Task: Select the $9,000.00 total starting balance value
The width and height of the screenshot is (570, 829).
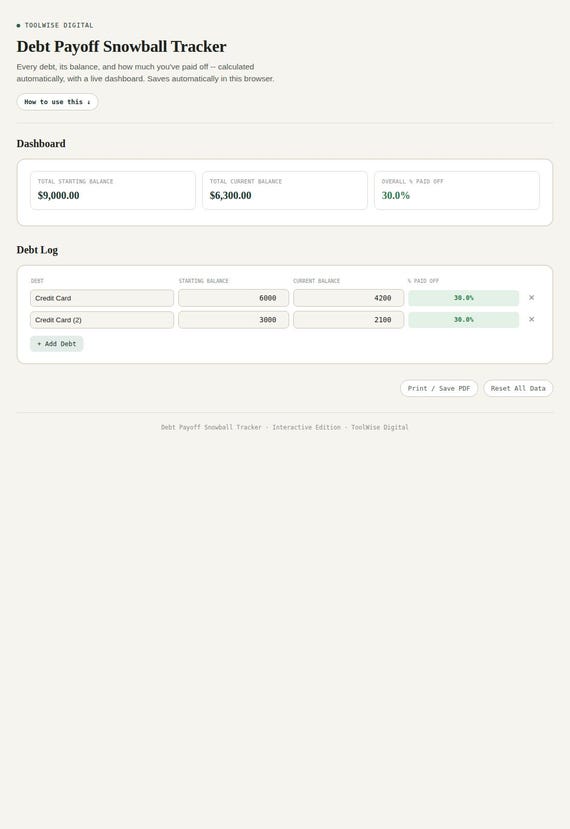Action: (59, 195)
